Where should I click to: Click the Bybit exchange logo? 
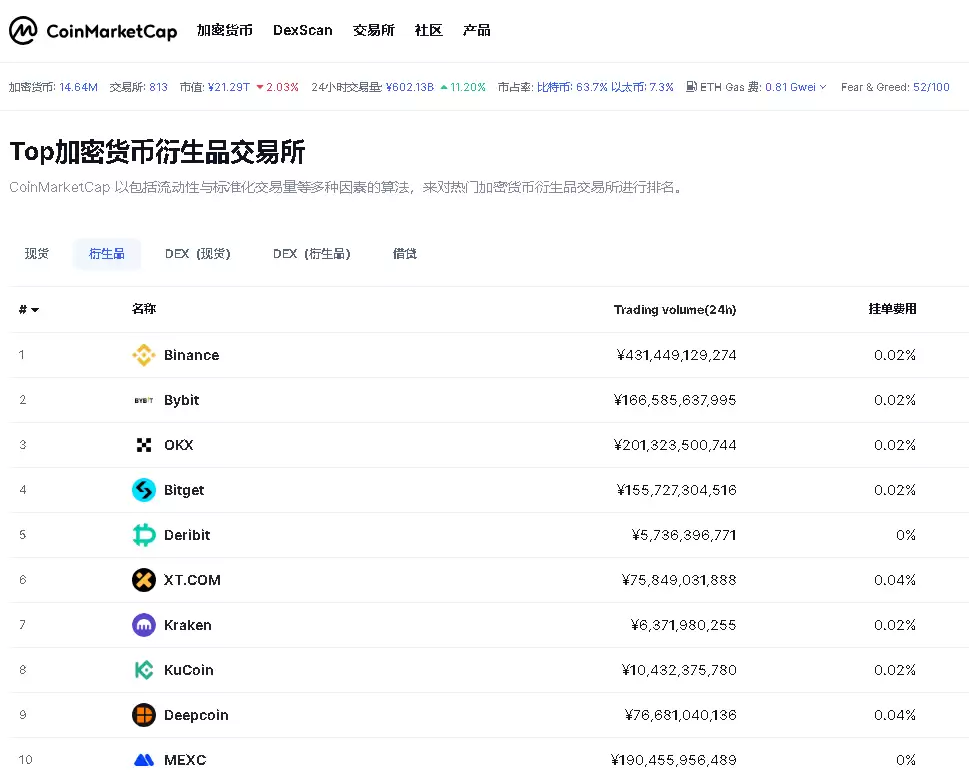pos(144,400)
